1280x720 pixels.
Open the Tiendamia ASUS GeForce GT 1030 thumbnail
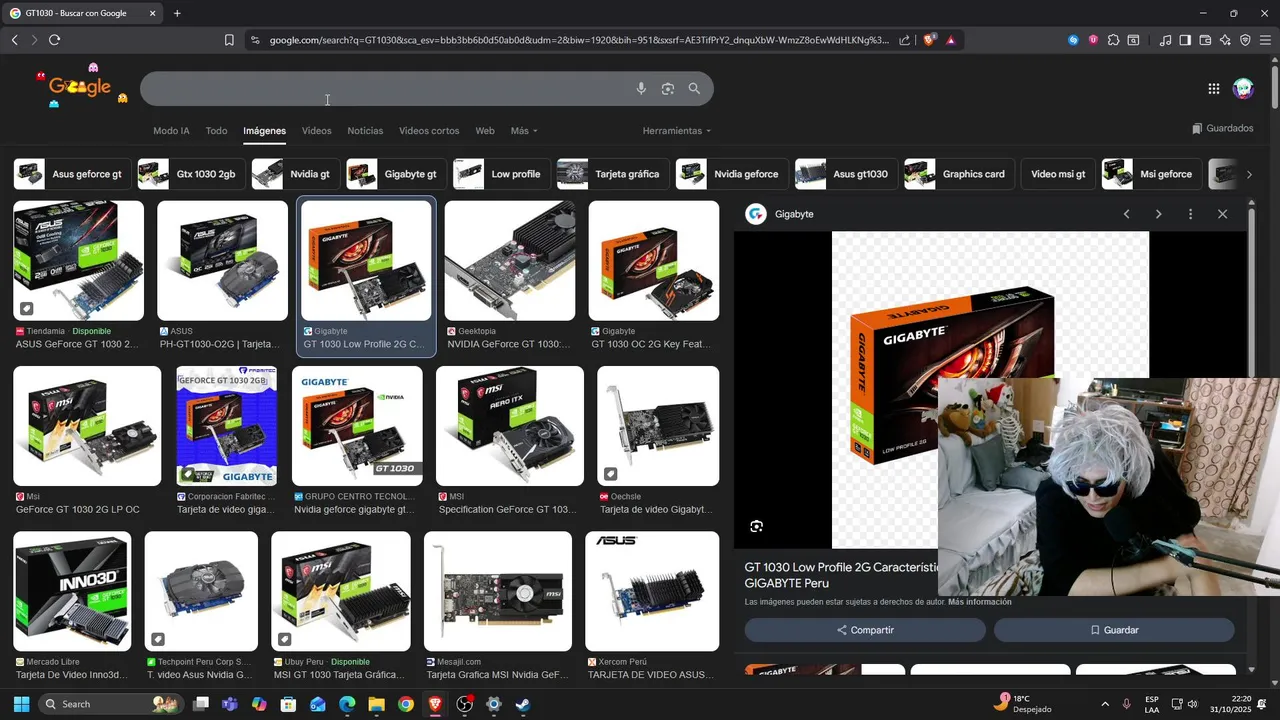[x=78, y=260]
